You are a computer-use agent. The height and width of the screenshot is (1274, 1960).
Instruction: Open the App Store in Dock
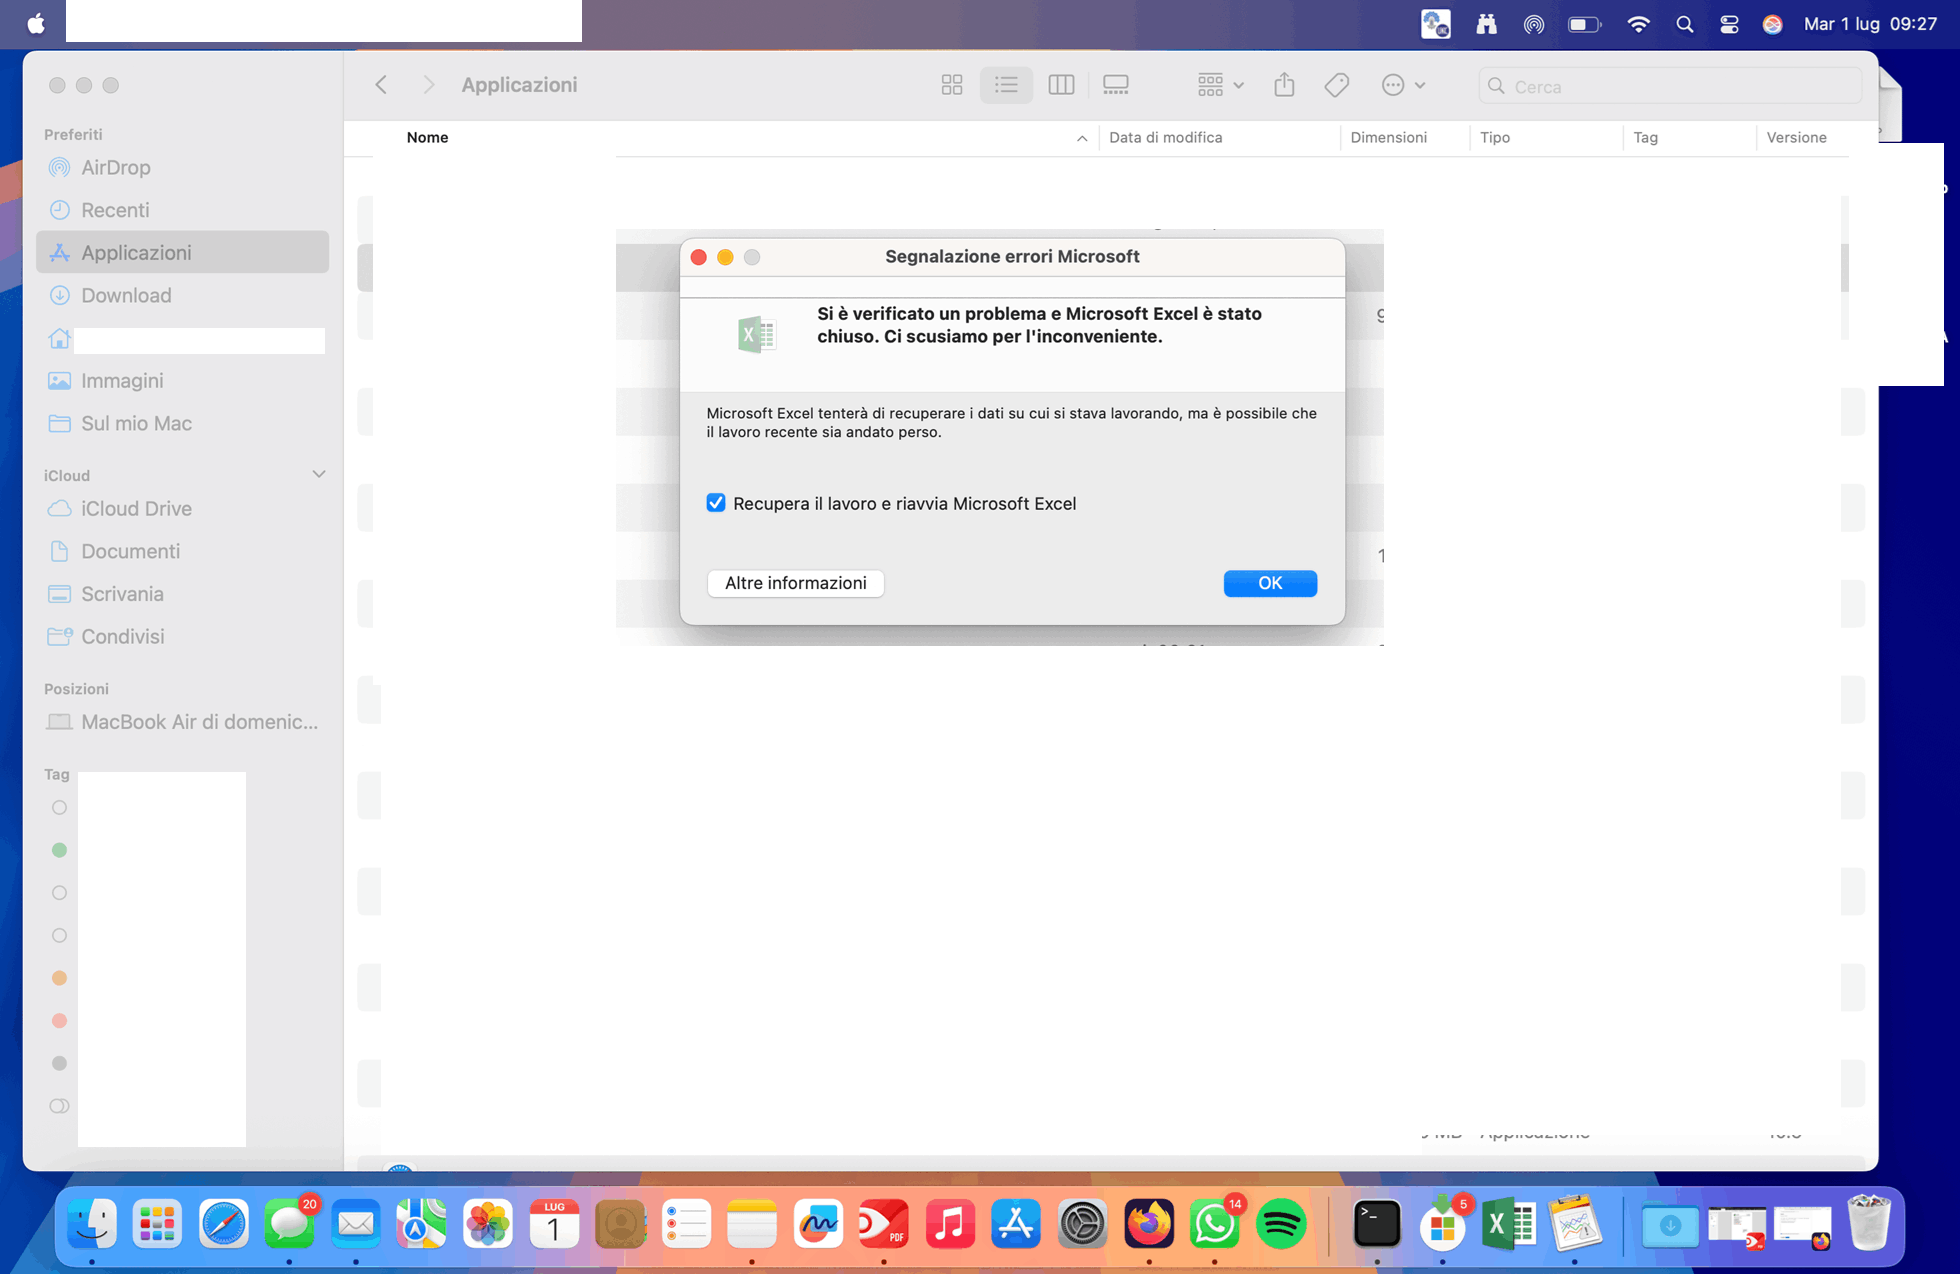pyautogui.click(x=1016, y=1224)
